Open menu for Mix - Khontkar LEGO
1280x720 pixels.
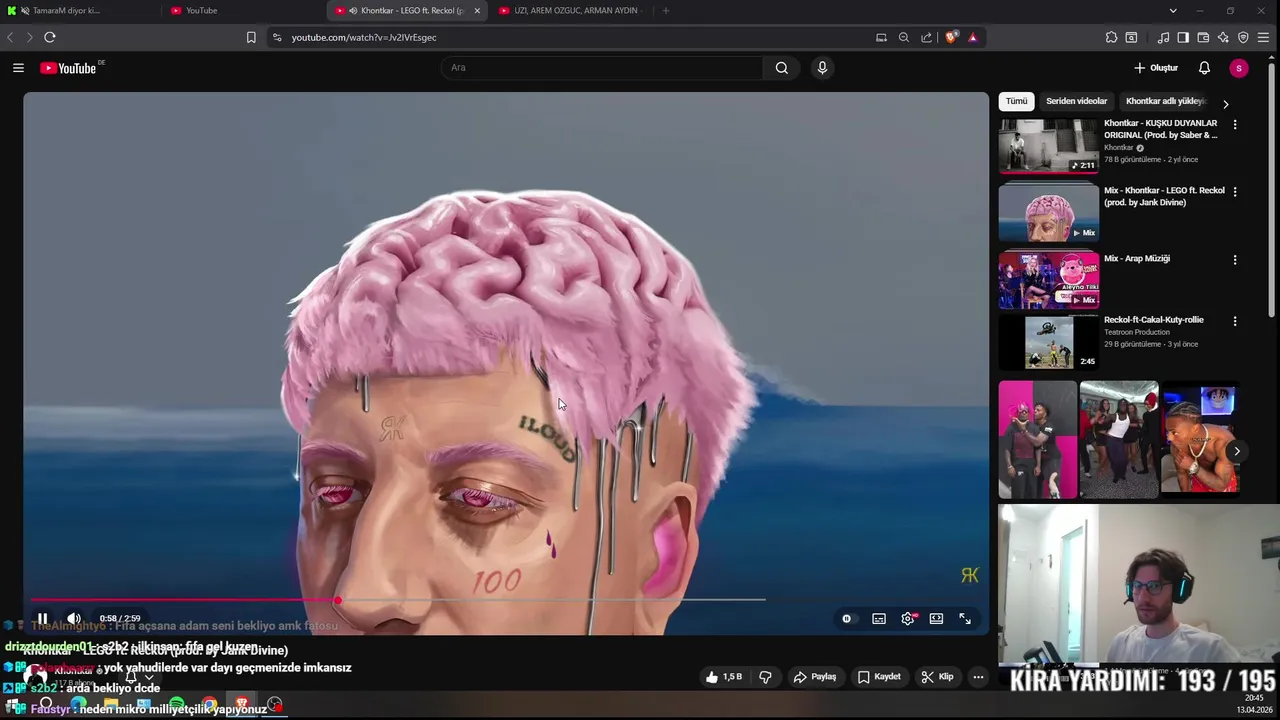[1235, 192]
